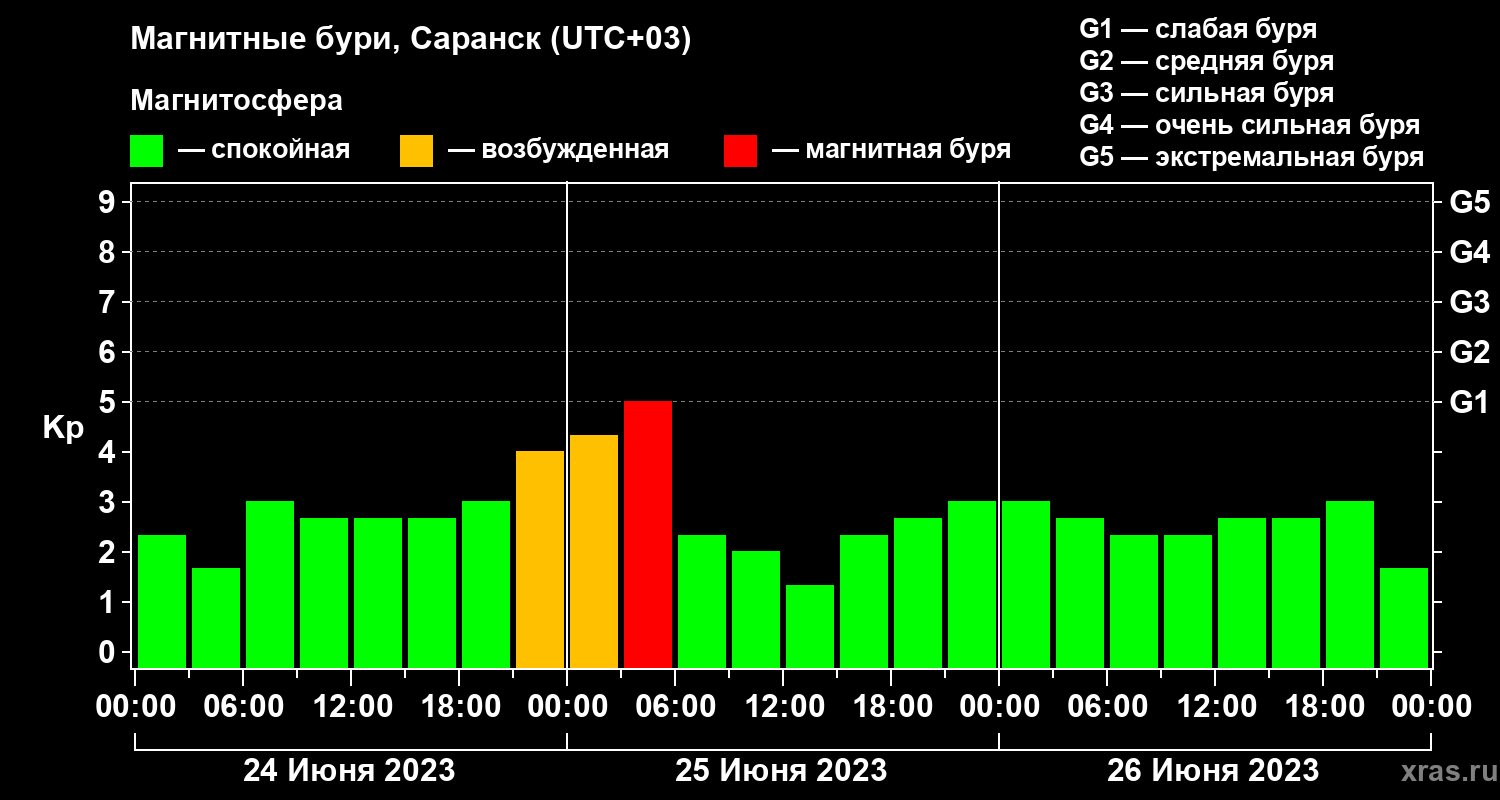Click the first "00:00" tick label at chart start
Screen dimensions: 1500x800
pyautogui.click(x=135, y=707)
